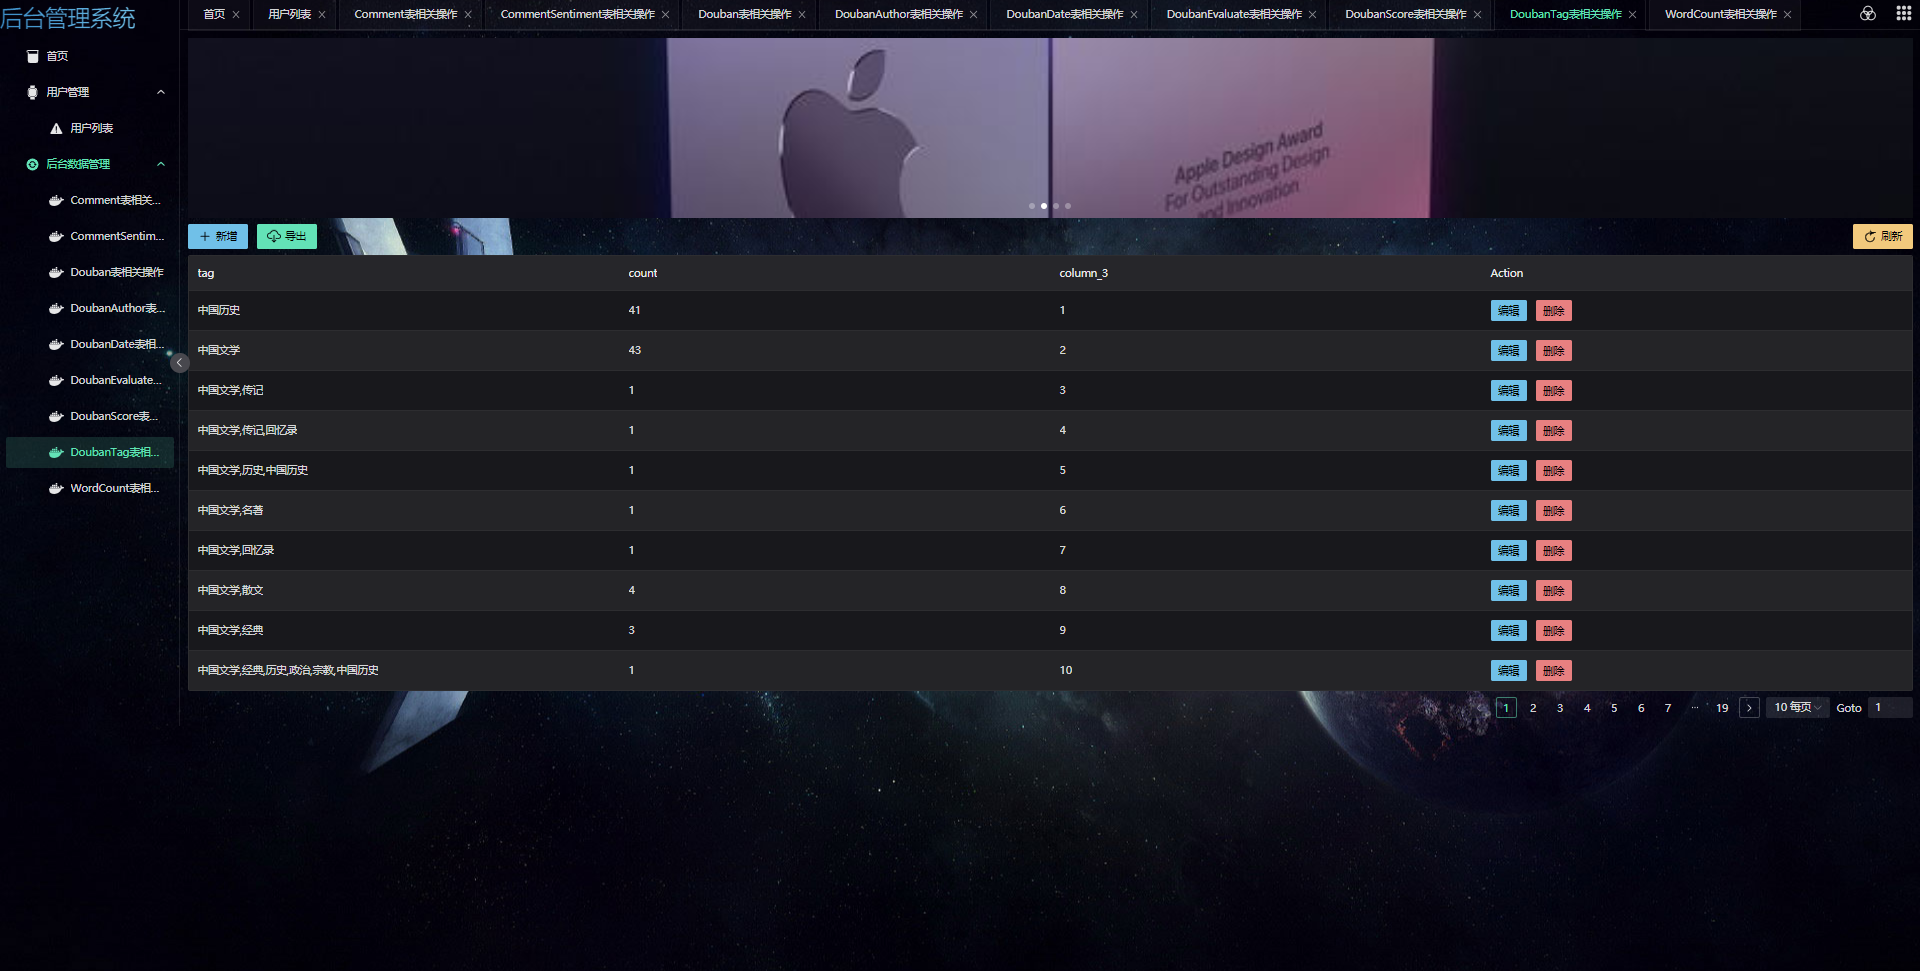1920x971 pixels.
Task: Close the 首页 tab
Action: 236,15
